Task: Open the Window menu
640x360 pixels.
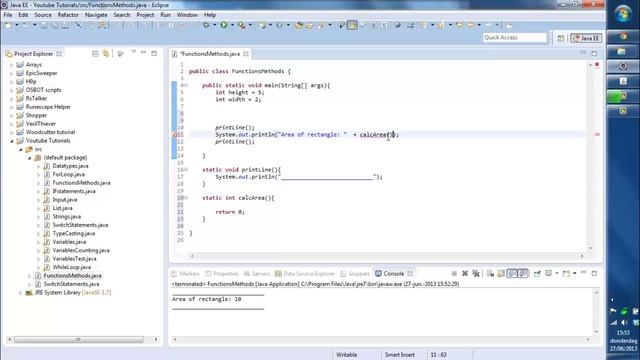Action: tap(187, 15)
